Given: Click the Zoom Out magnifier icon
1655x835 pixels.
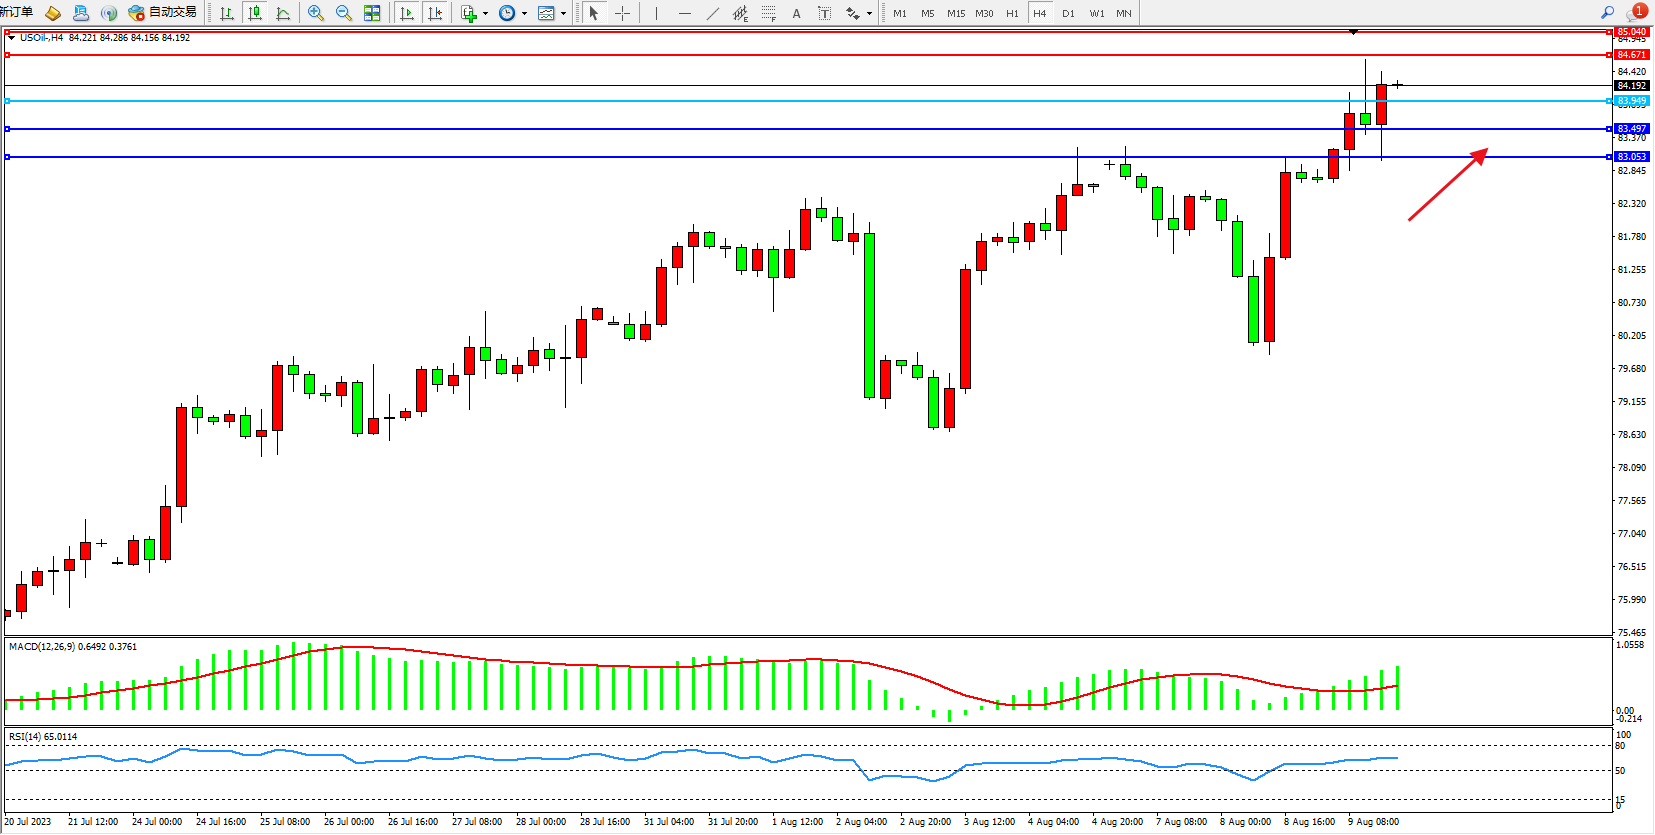Looking at the screenshot, I should pyautogui.click(x=344, y=13).
